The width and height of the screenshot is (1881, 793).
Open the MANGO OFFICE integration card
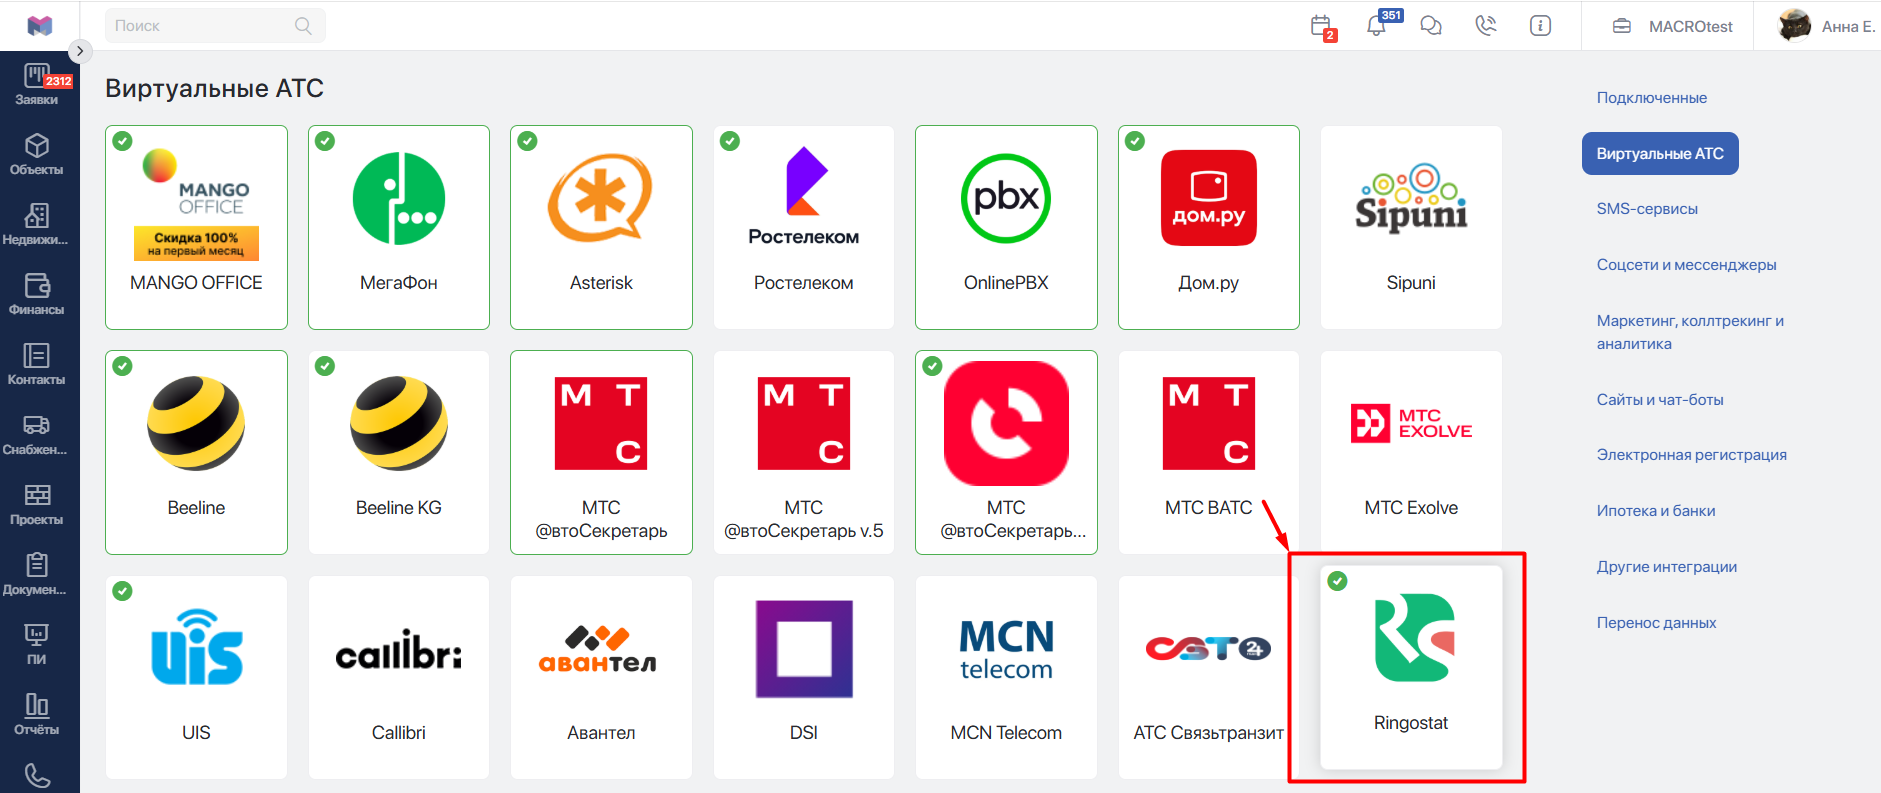[x=196, y=227]
